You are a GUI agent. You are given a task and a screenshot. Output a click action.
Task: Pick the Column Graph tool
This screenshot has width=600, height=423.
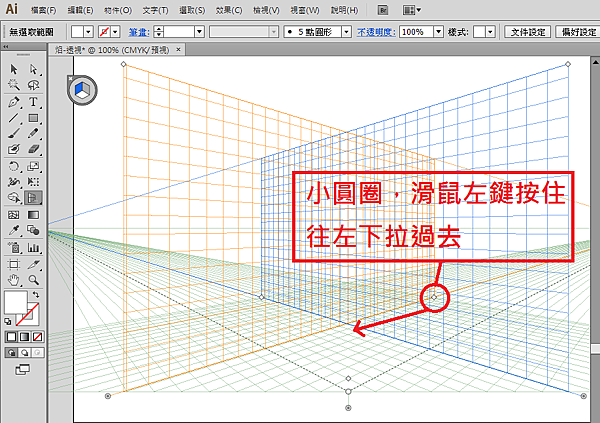[34, 248]
